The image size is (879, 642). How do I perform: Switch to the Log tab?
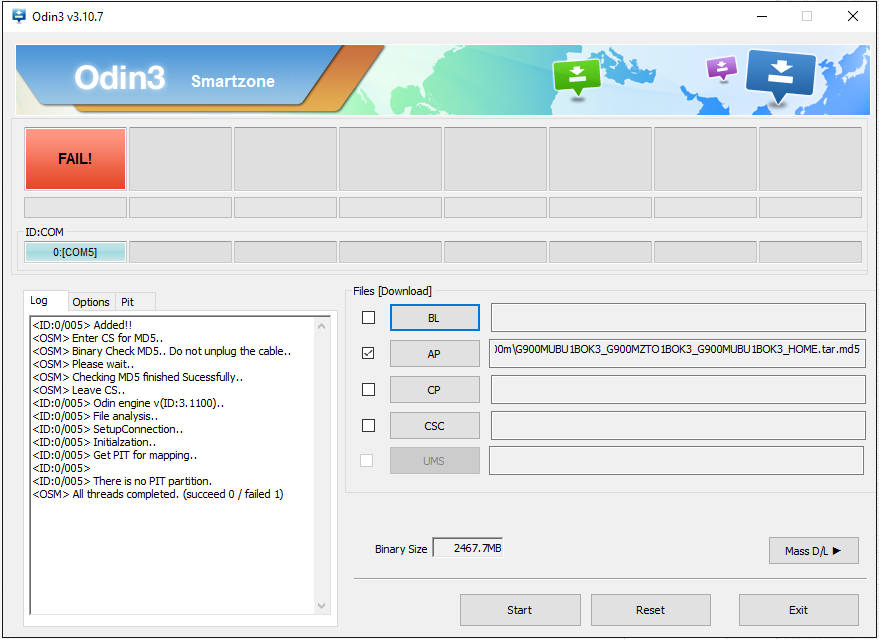tap(46, 301)
